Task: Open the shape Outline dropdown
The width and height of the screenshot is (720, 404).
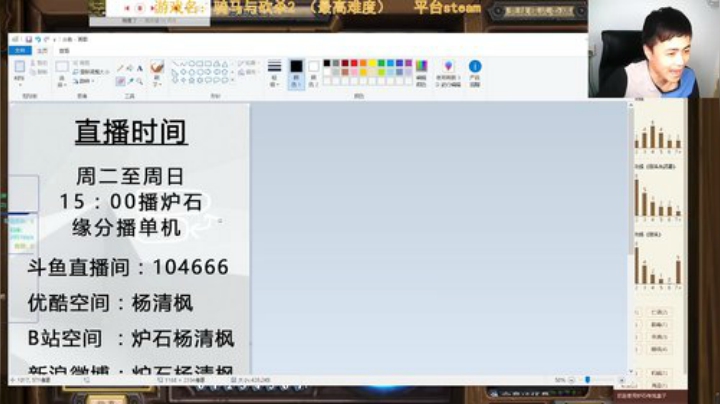Action: (248, 63)
